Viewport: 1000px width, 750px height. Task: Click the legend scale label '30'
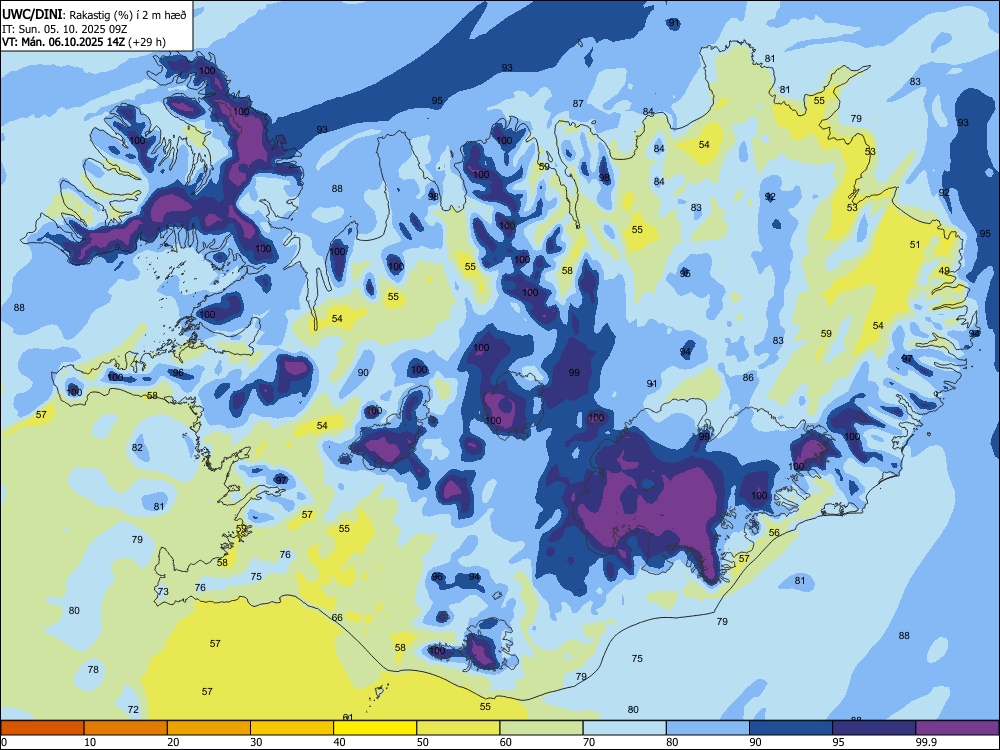256,742
